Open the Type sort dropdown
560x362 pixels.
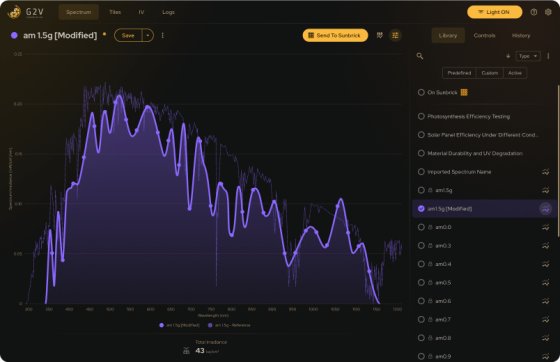click(x=528, y=56)
